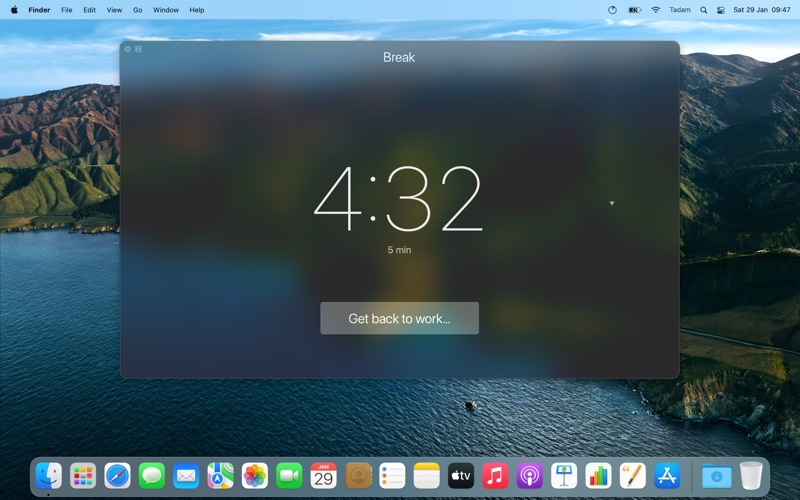800x500 pixels.
Task: Open Spotlight search magnifier icon
Action: (x=704, y=10)
